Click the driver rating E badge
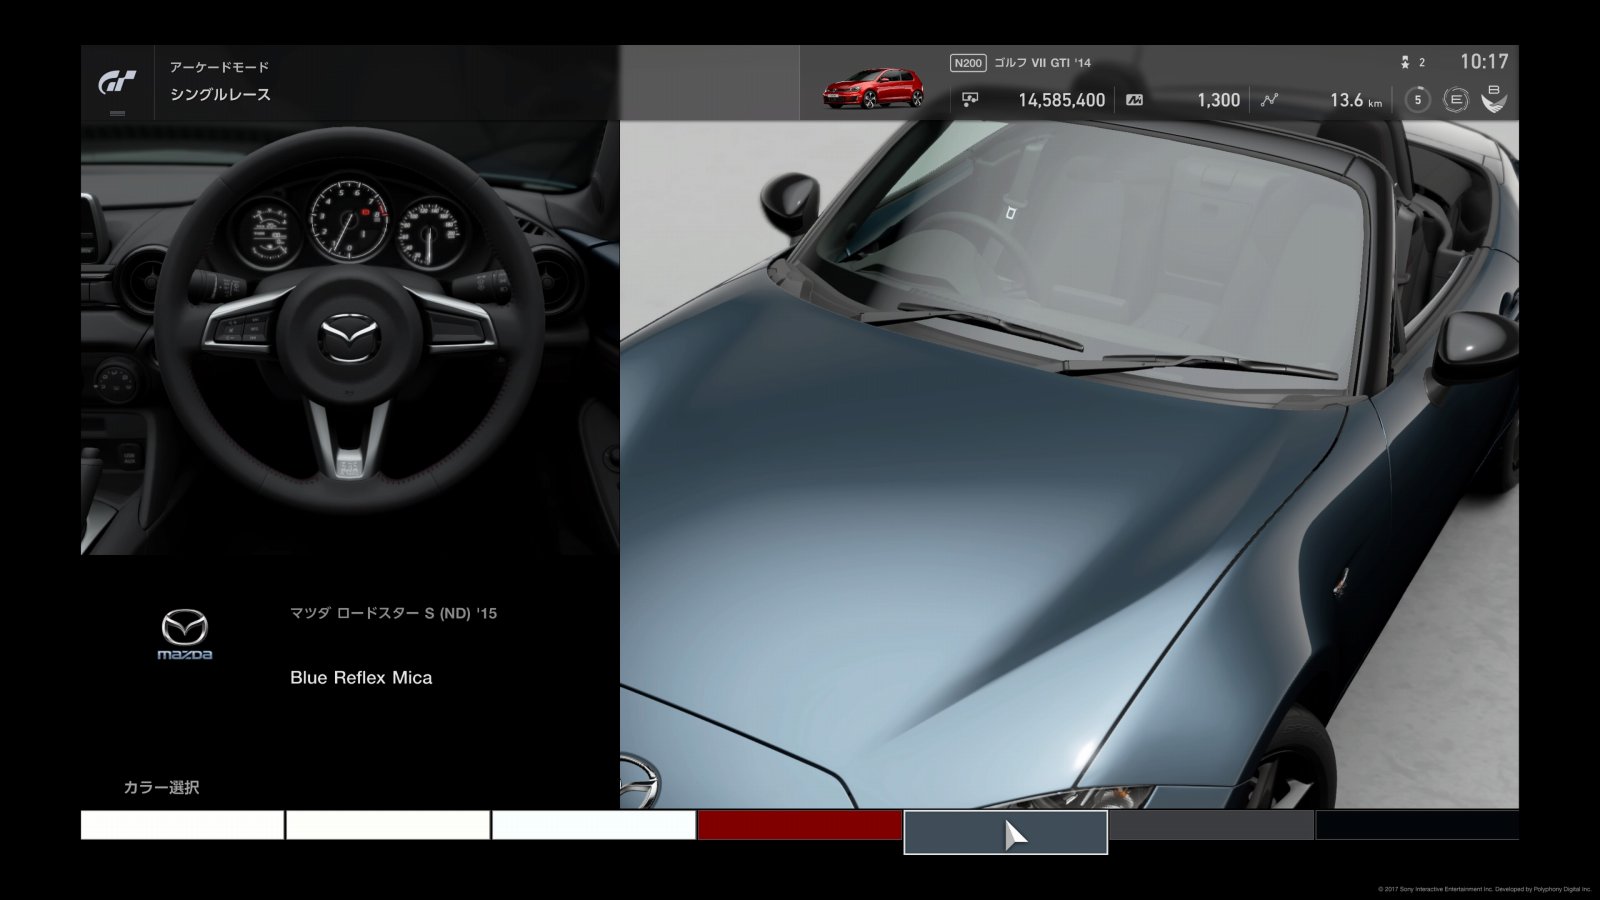This screenshot has width=1600, height=900. pyautogui.click(x=1456, y=100)
